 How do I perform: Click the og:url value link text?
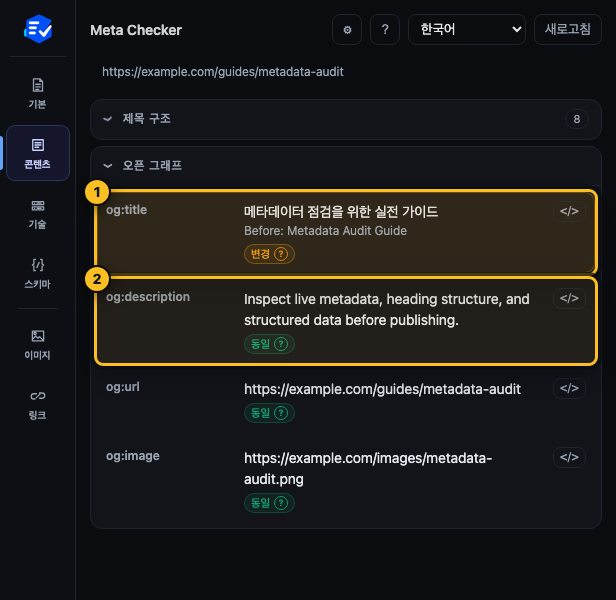[x=382, y=389]
